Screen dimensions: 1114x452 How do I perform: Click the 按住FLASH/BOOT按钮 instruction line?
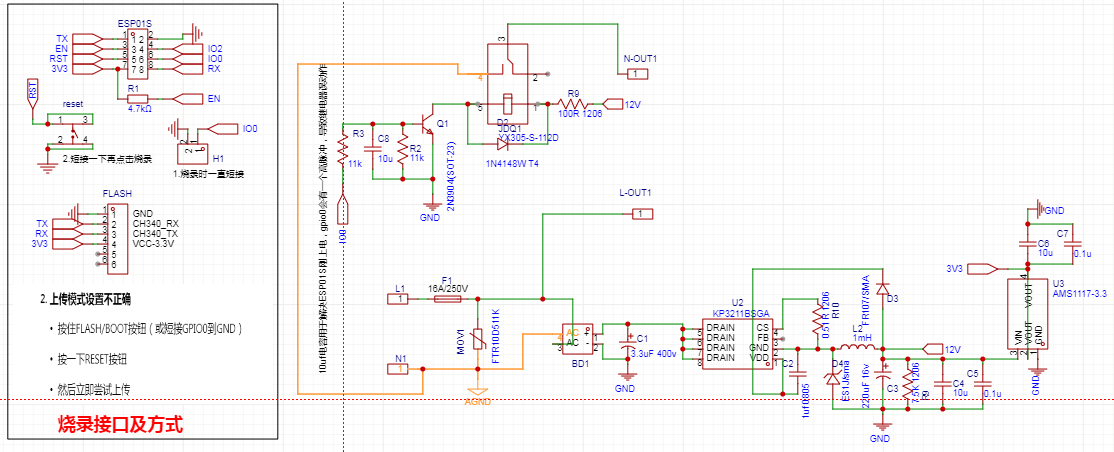[x=151, y=329]
